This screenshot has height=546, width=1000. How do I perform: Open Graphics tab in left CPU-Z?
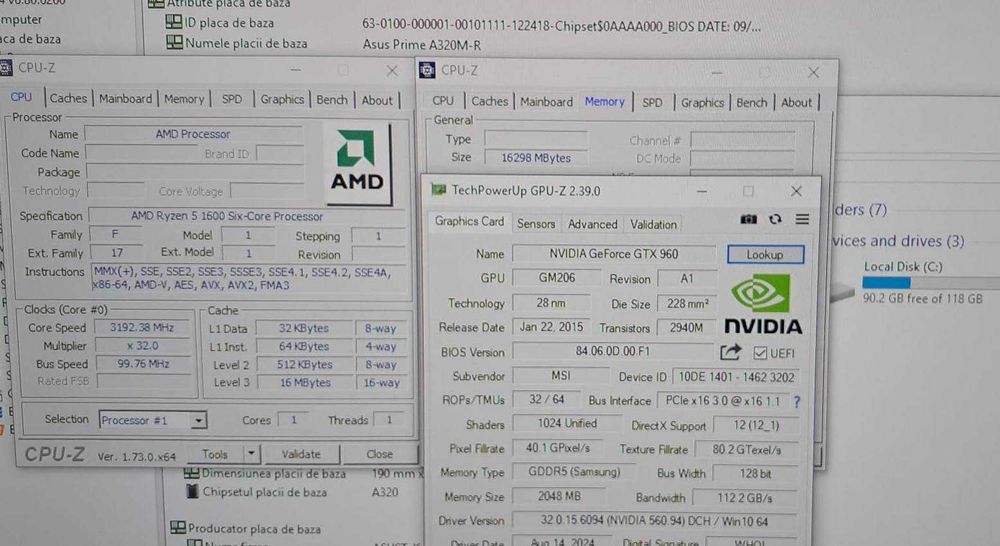pos(282,99)
